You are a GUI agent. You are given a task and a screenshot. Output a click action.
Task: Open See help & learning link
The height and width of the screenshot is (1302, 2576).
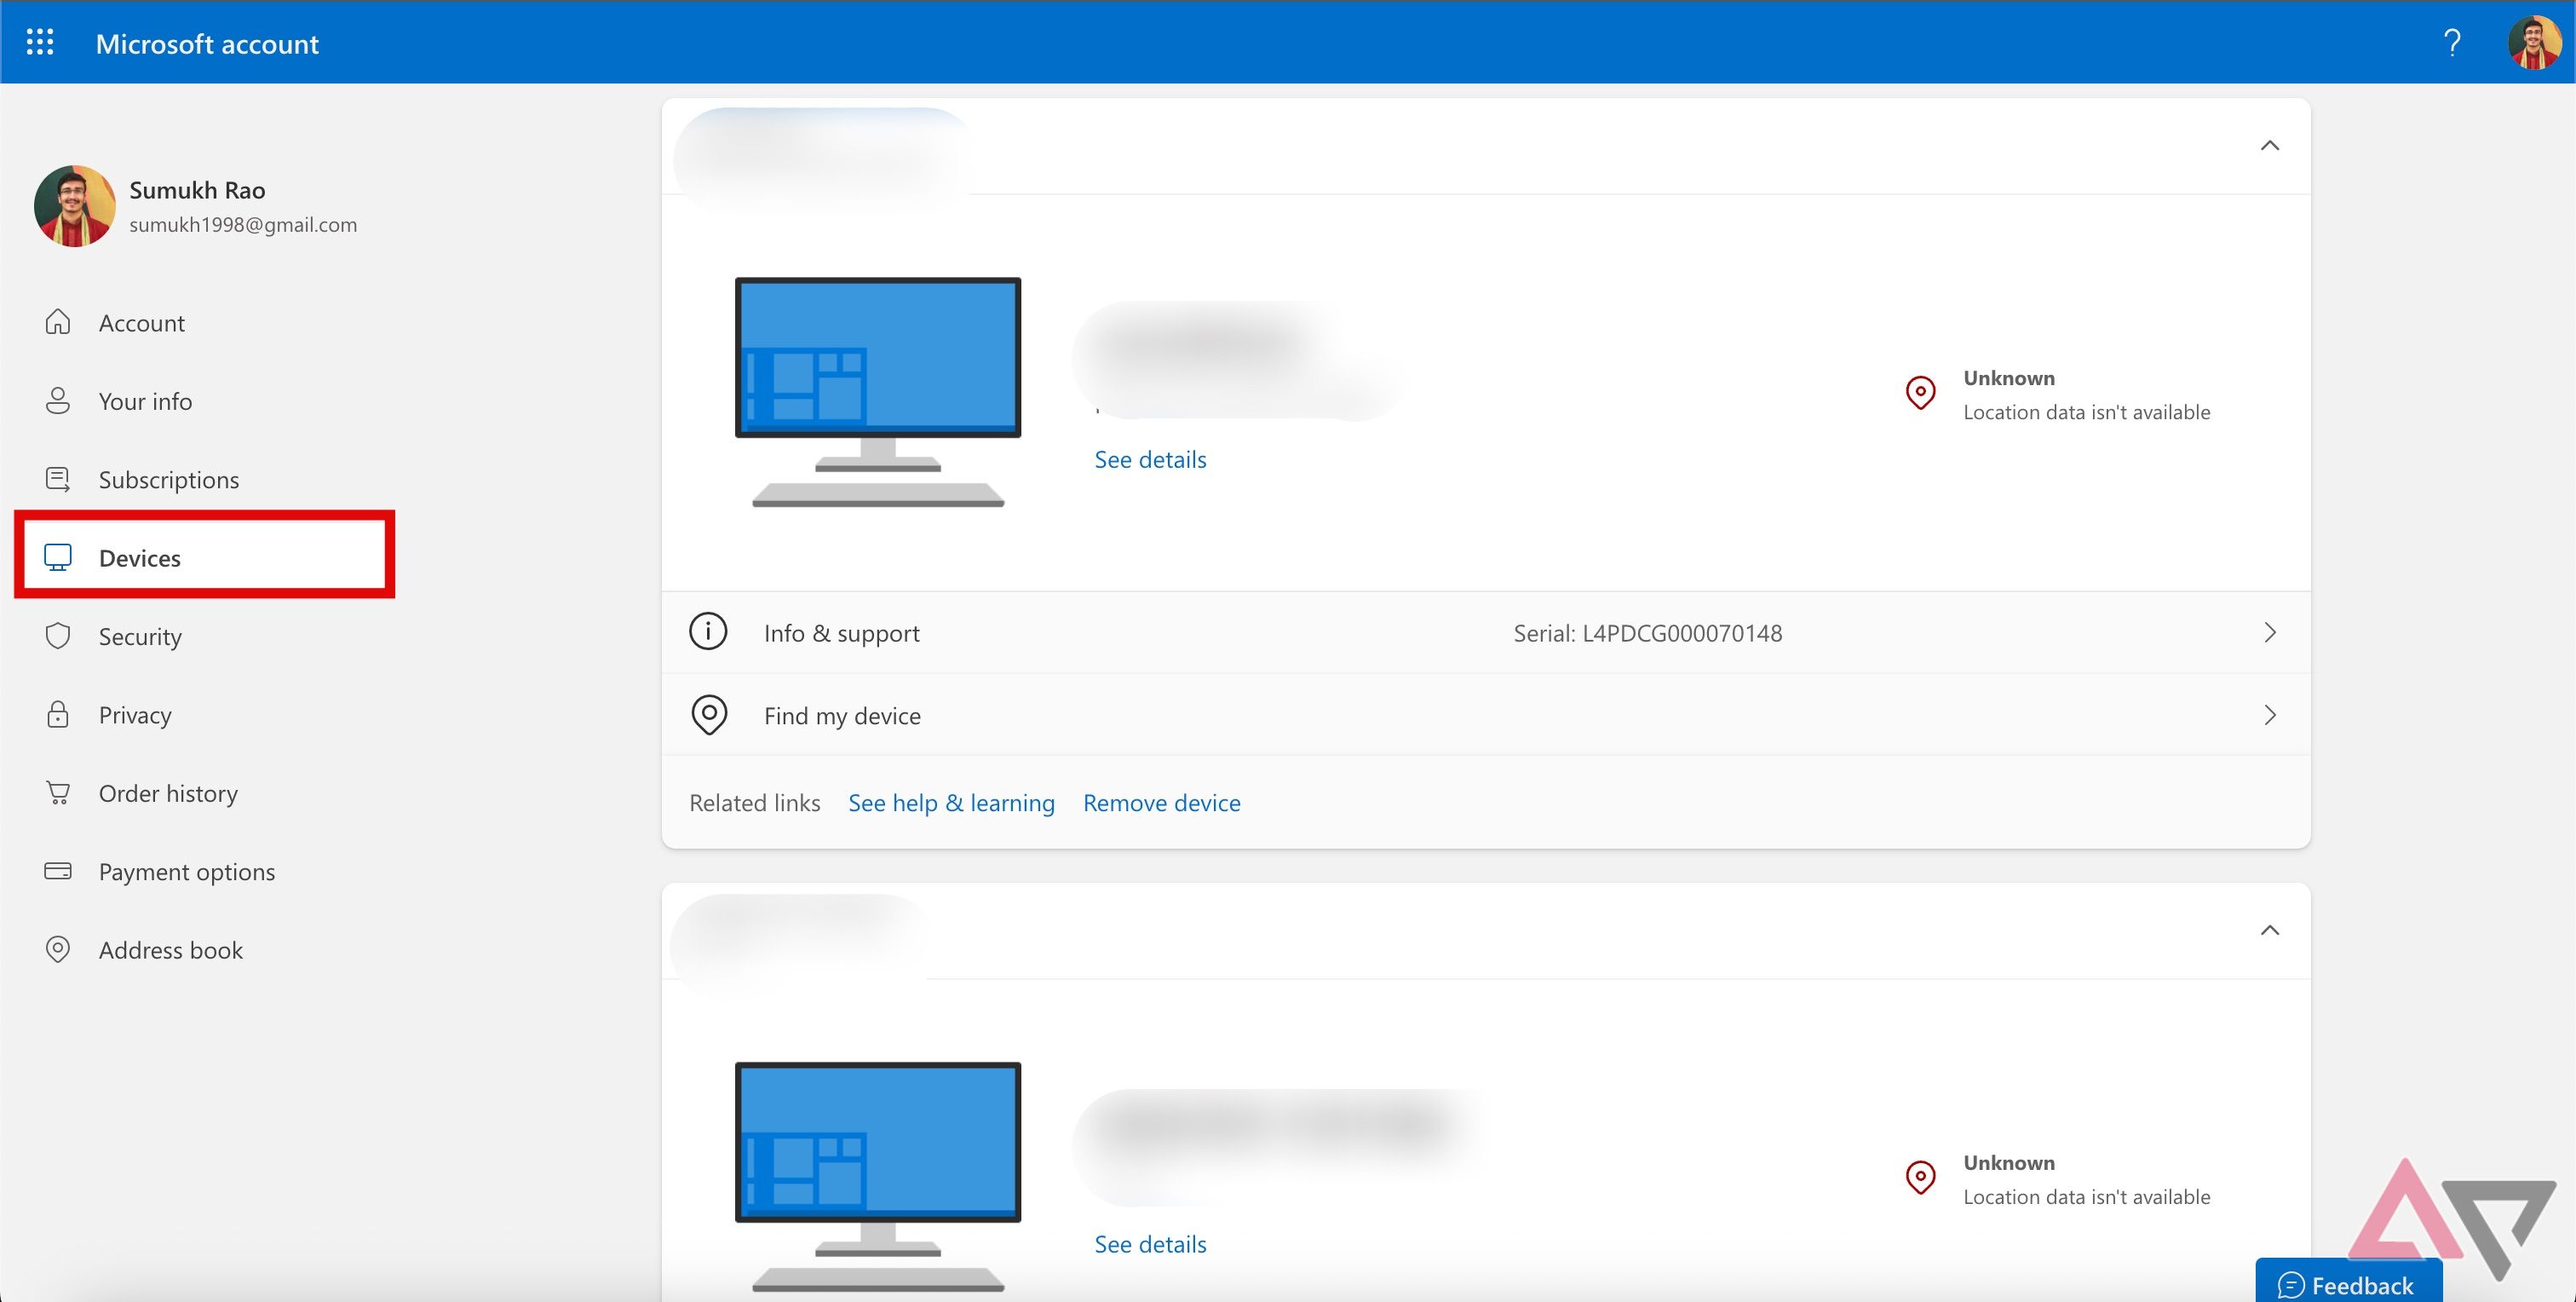coord(951,803)
